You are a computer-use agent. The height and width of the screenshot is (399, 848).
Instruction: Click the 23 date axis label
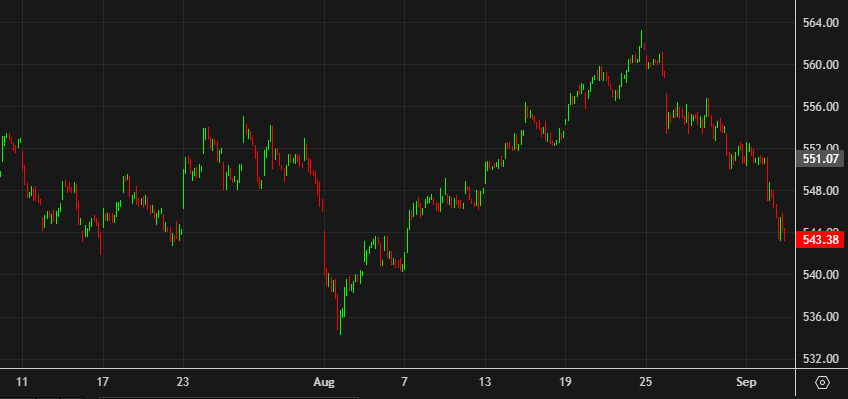coord(183,382)
